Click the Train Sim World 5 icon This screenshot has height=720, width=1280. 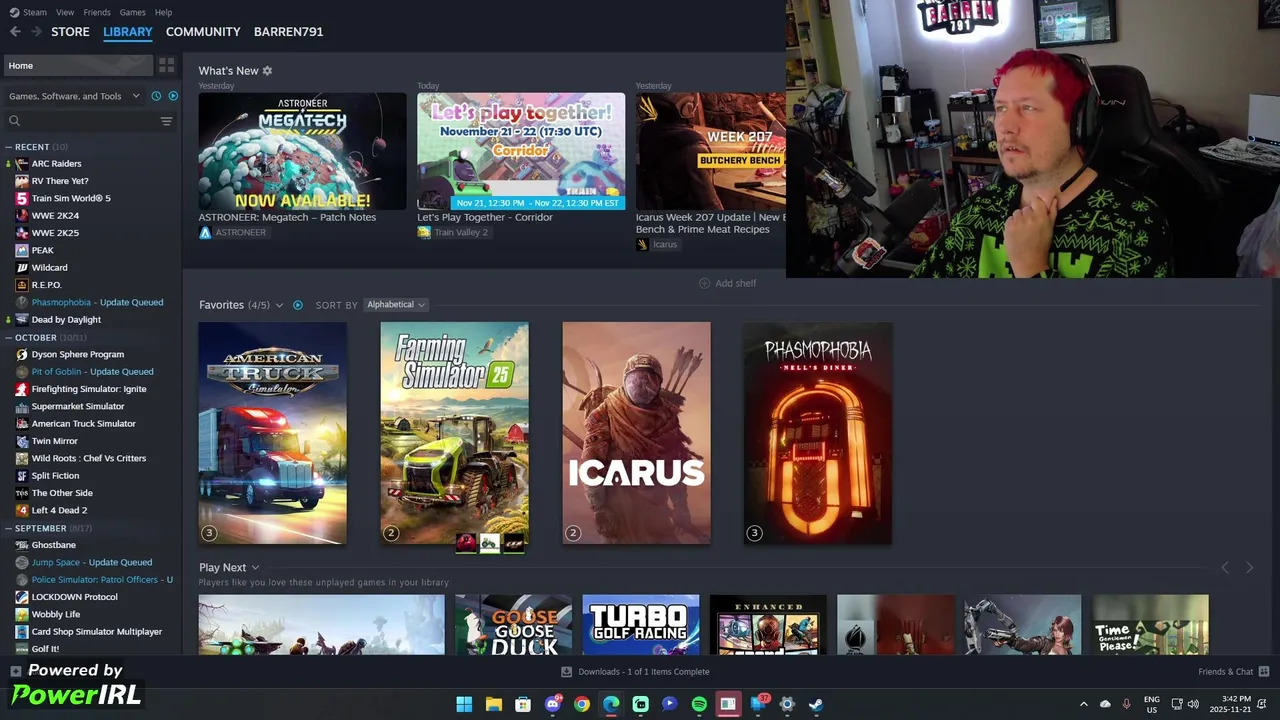[22, 198]
